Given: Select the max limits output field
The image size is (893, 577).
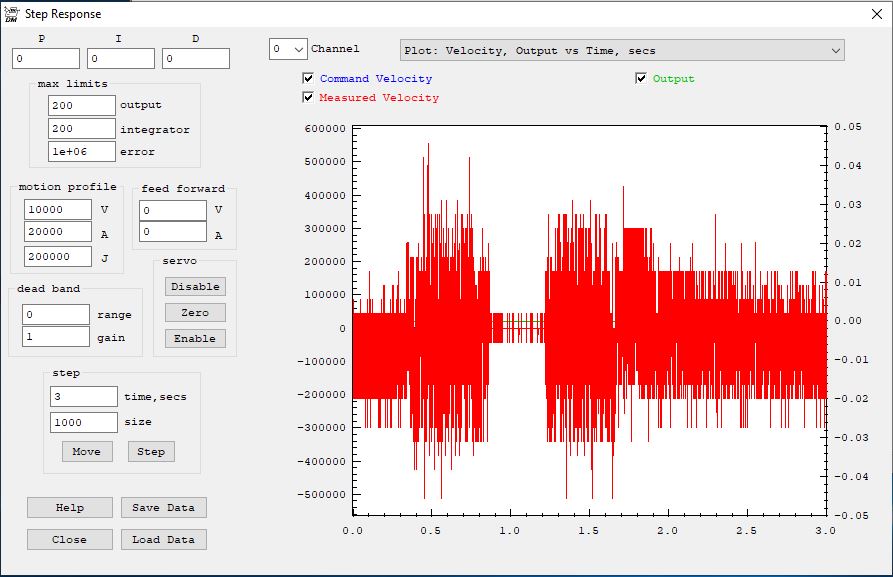Looking at the screenshot, I should (x=82, y=105).
